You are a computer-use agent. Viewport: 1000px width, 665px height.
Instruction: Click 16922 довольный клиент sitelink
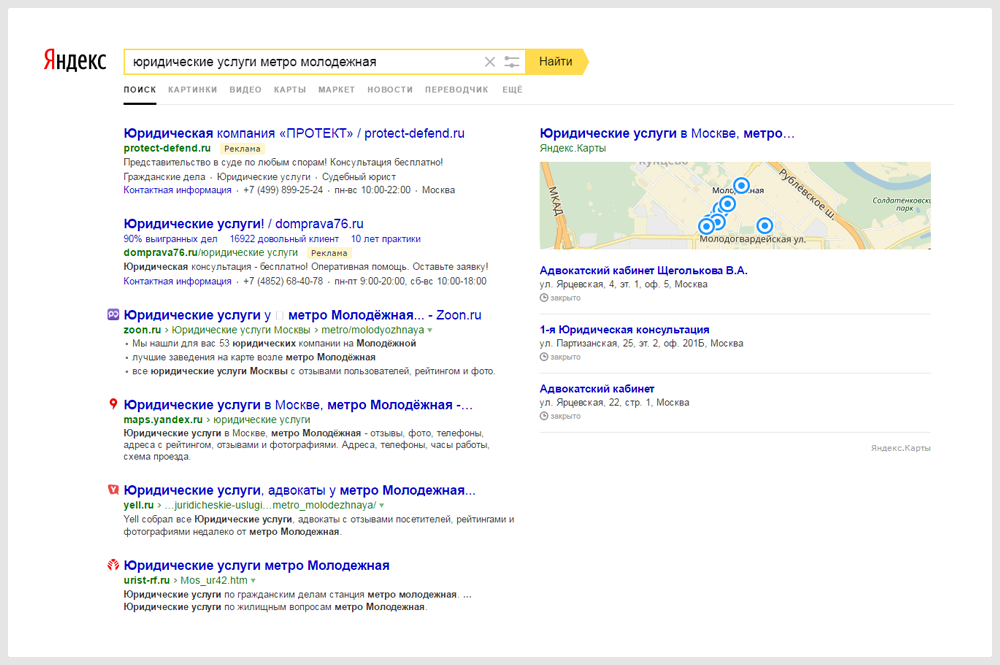[284, 239]
